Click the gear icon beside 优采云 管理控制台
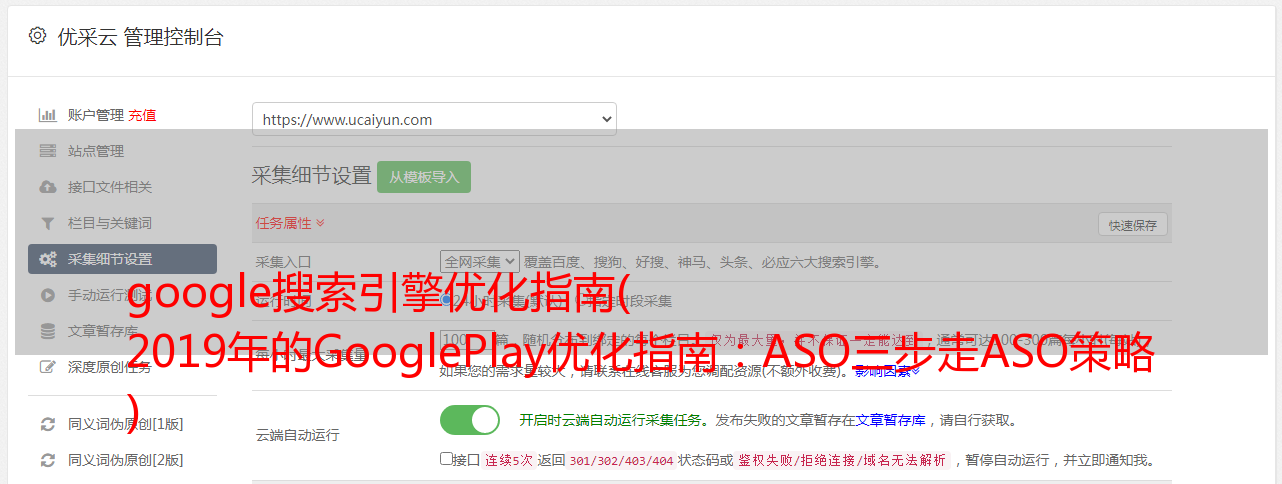The image size is (1282, 484). click(37, 36)
